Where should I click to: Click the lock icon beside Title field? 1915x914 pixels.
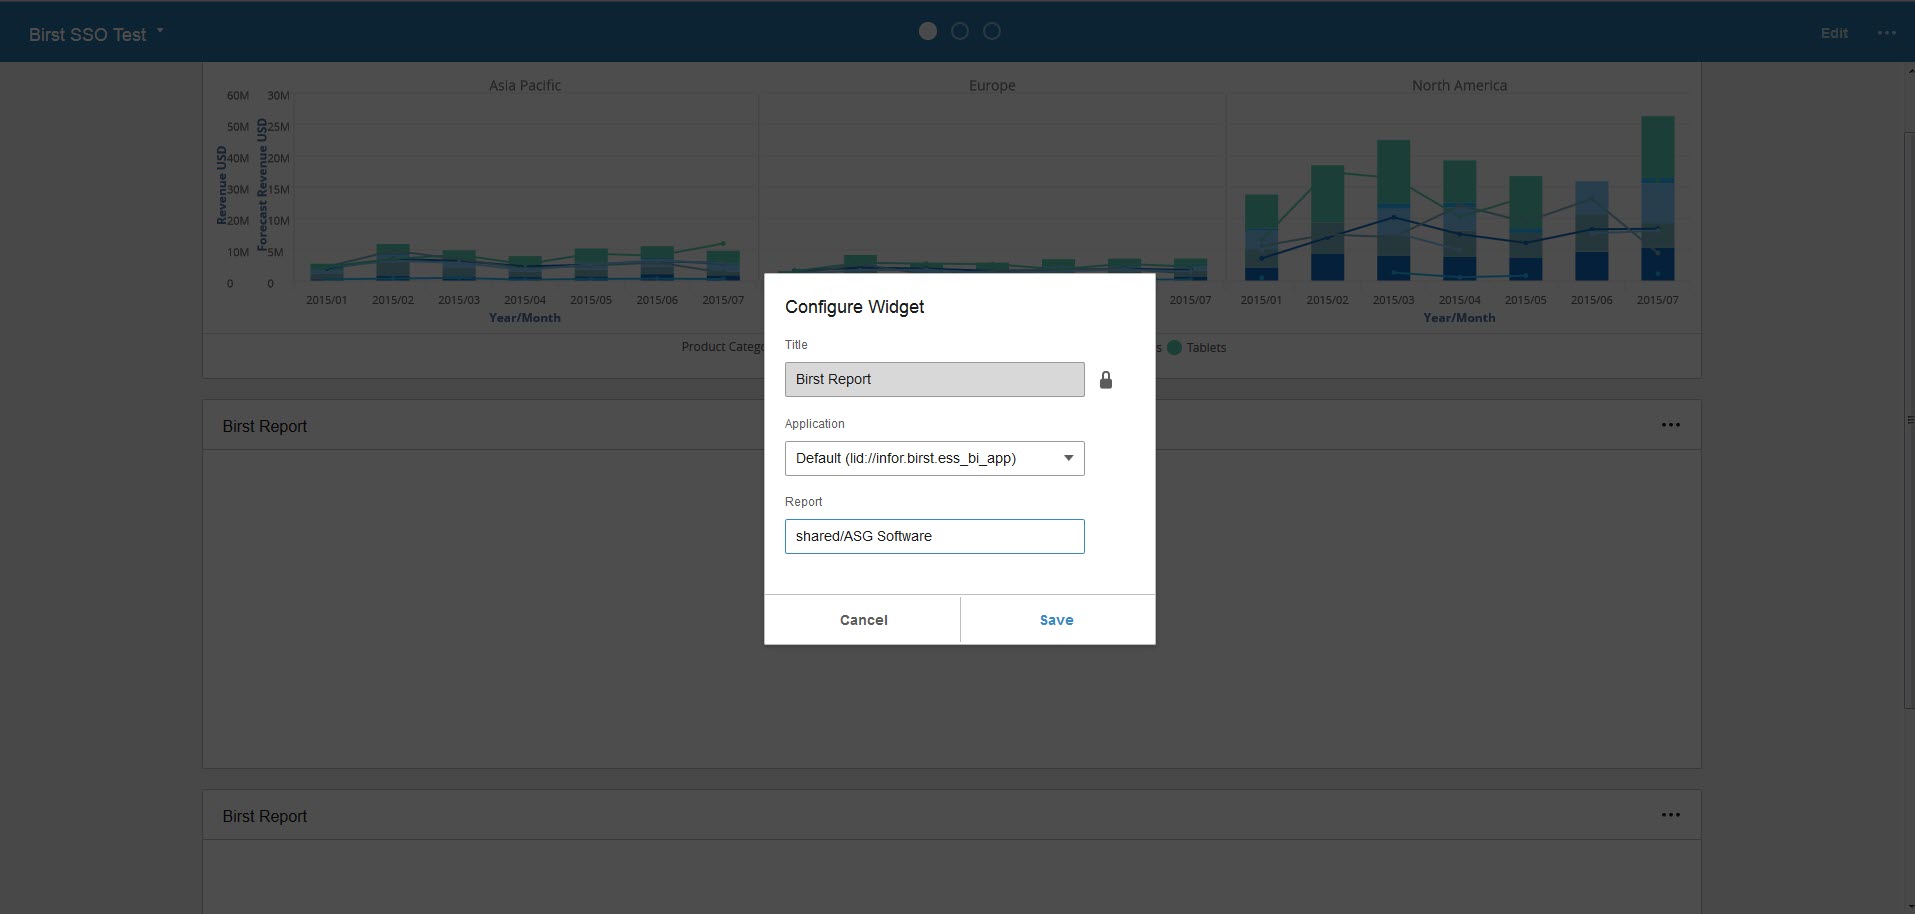click(1105, 380)
